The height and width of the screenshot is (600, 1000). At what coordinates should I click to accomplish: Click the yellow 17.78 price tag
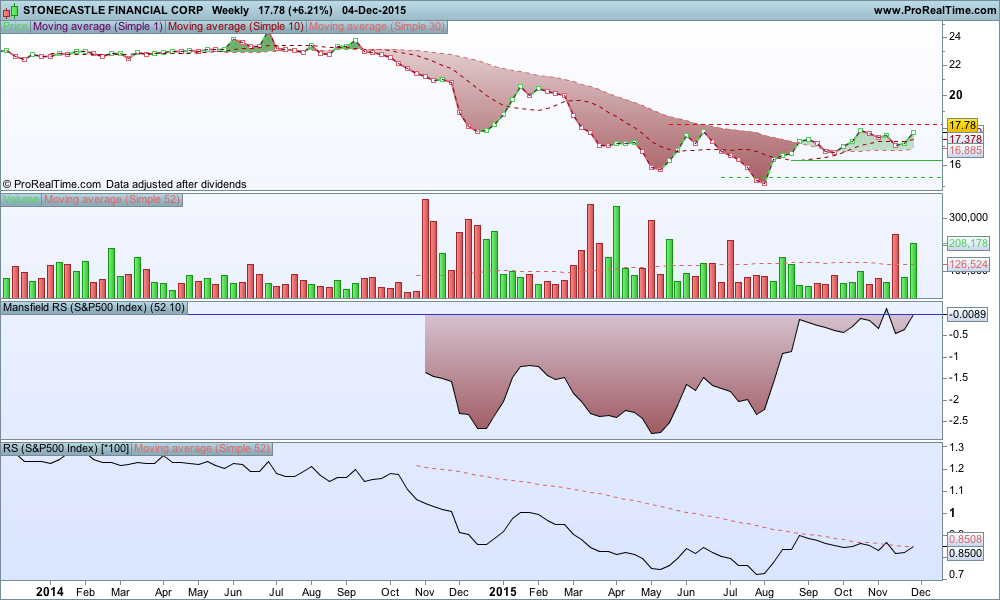click(x=962, y=125)
